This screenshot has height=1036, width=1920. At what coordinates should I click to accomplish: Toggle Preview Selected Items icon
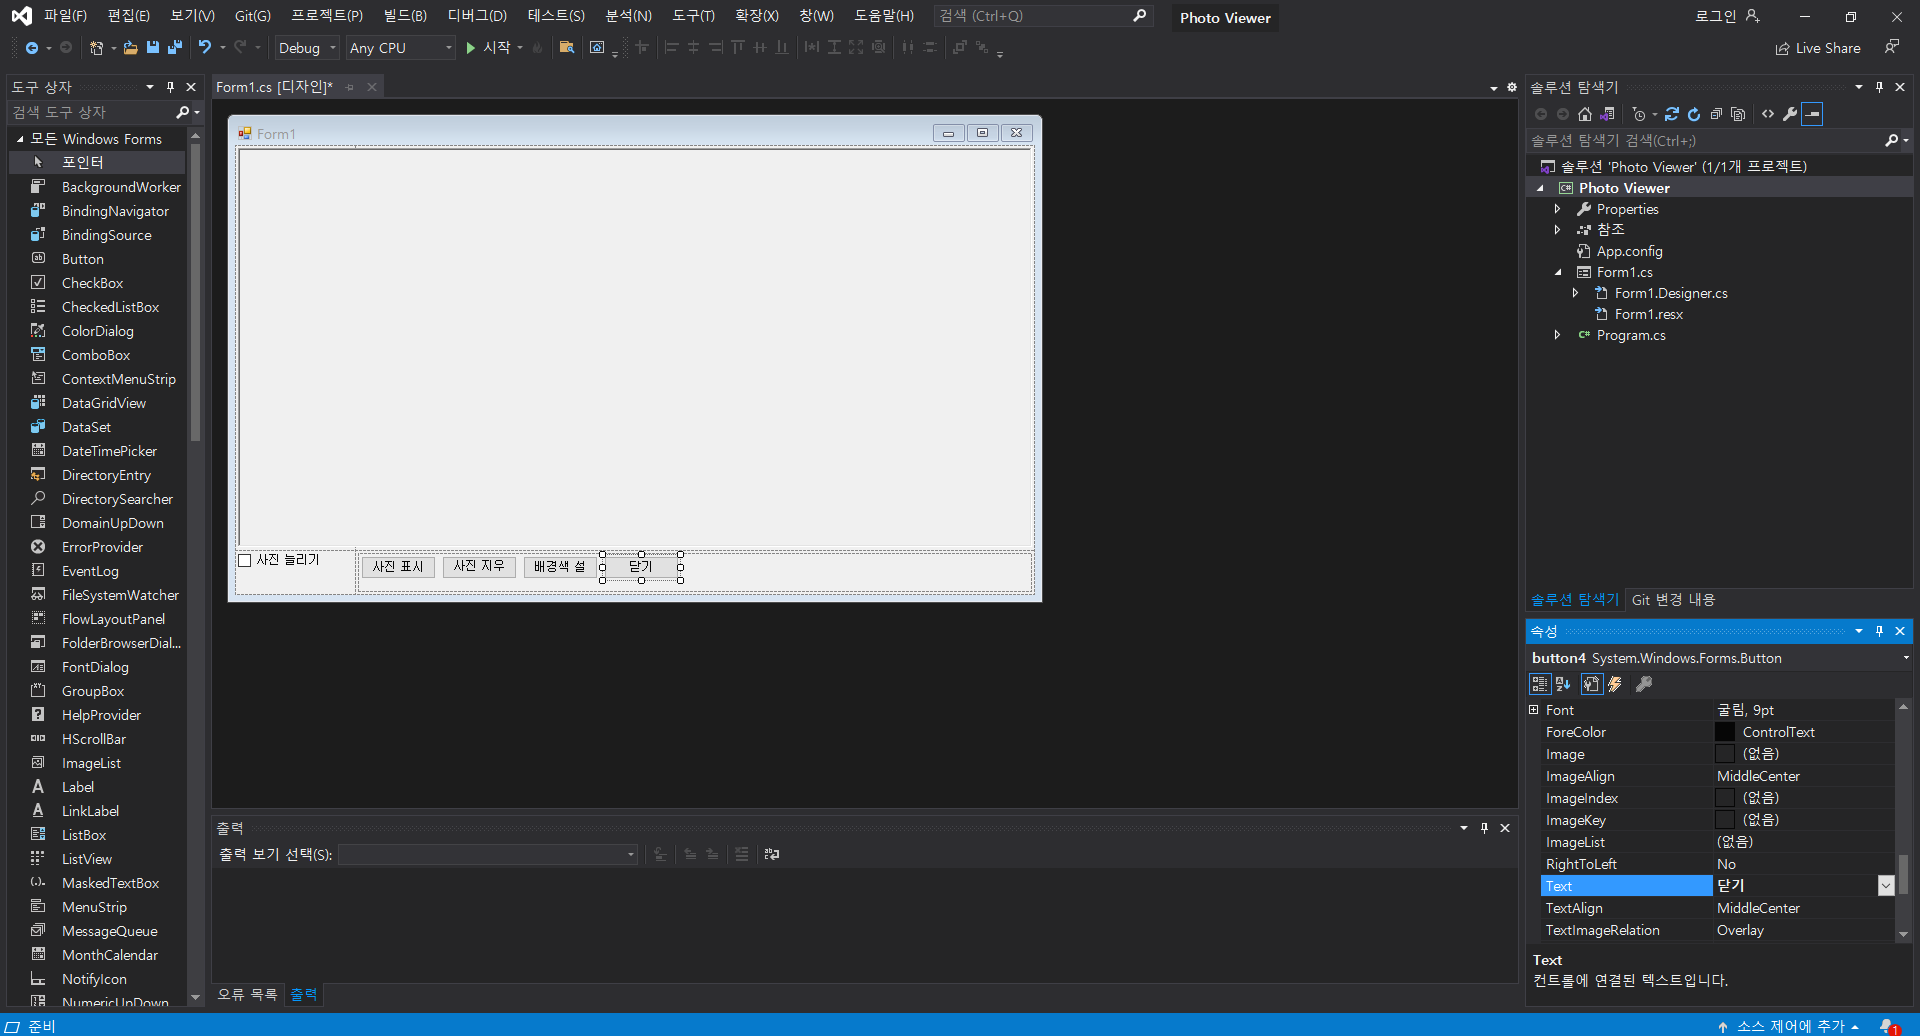[1813, 114]
